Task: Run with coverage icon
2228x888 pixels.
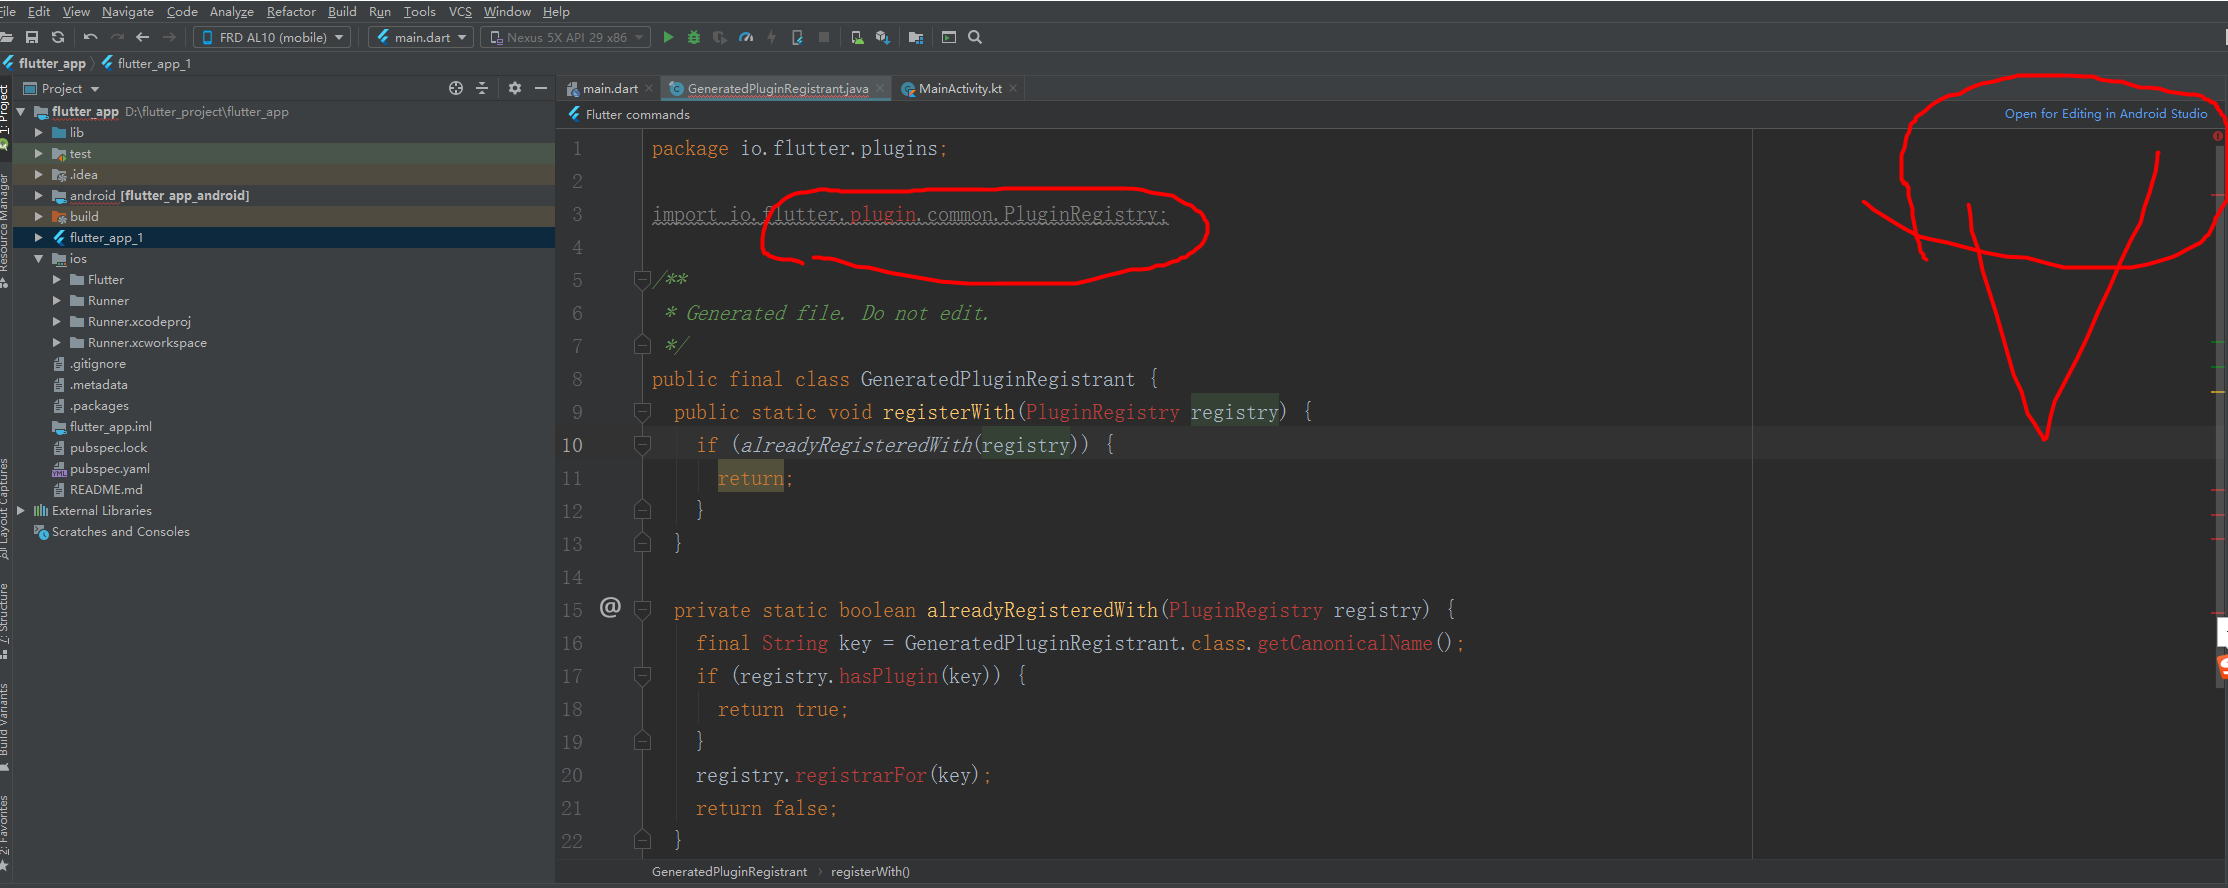Action: click(719, 37)
